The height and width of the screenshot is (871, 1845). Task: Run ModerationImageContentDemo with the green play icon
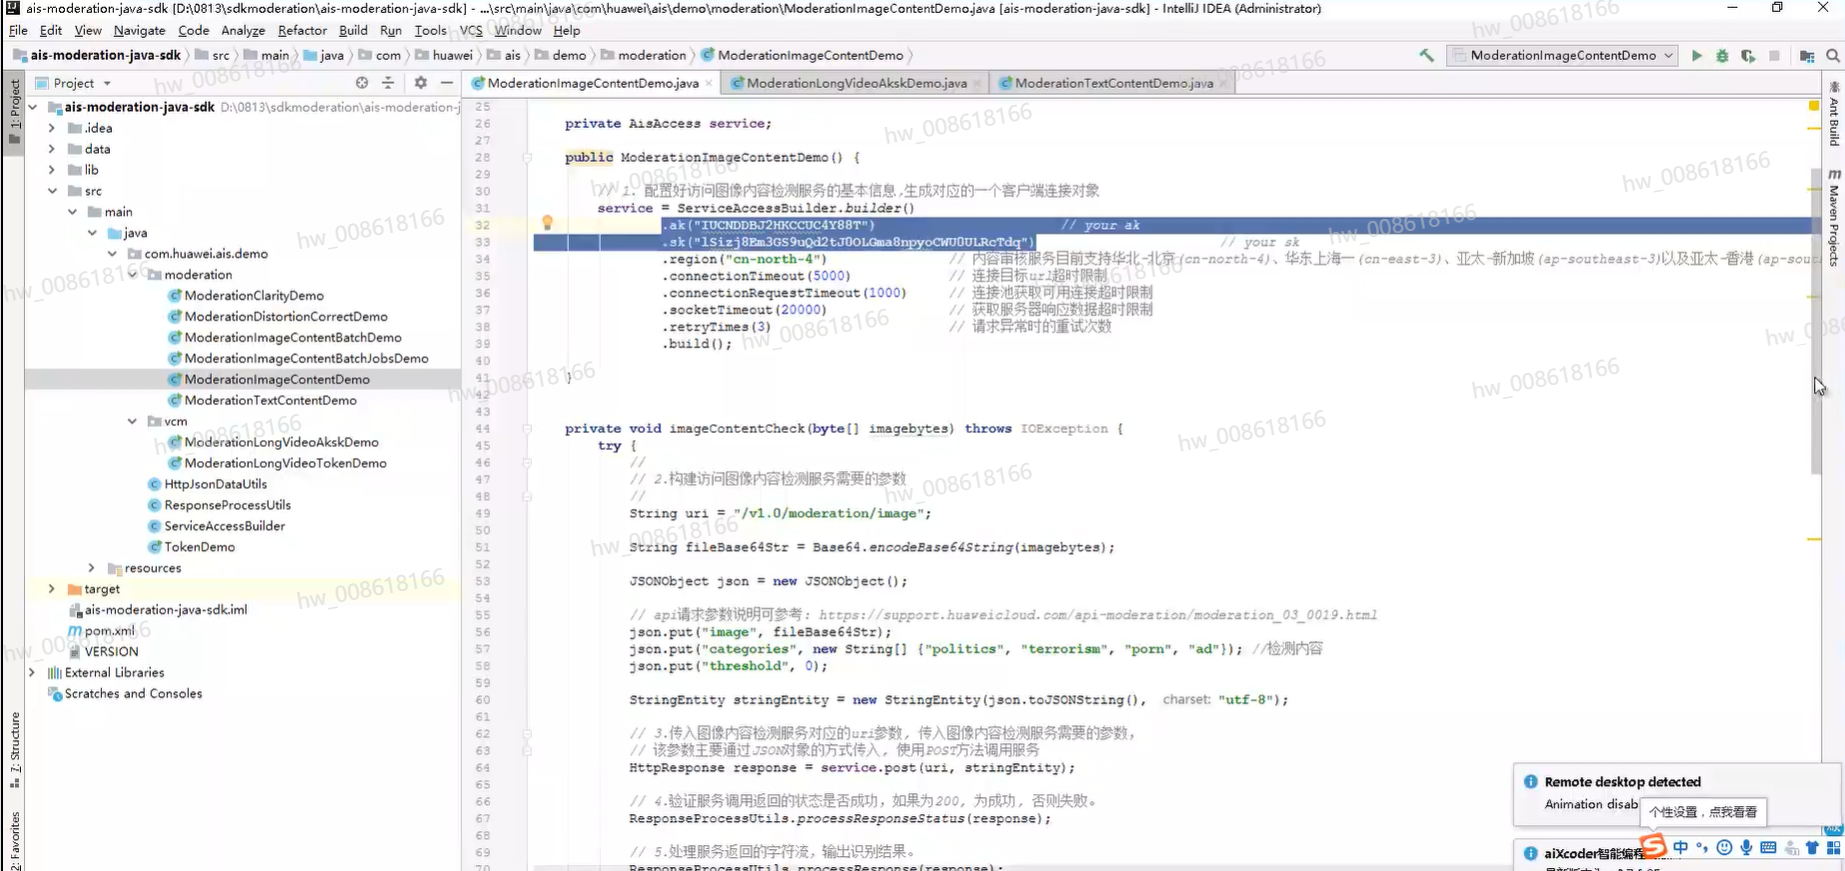point(1697,55)
